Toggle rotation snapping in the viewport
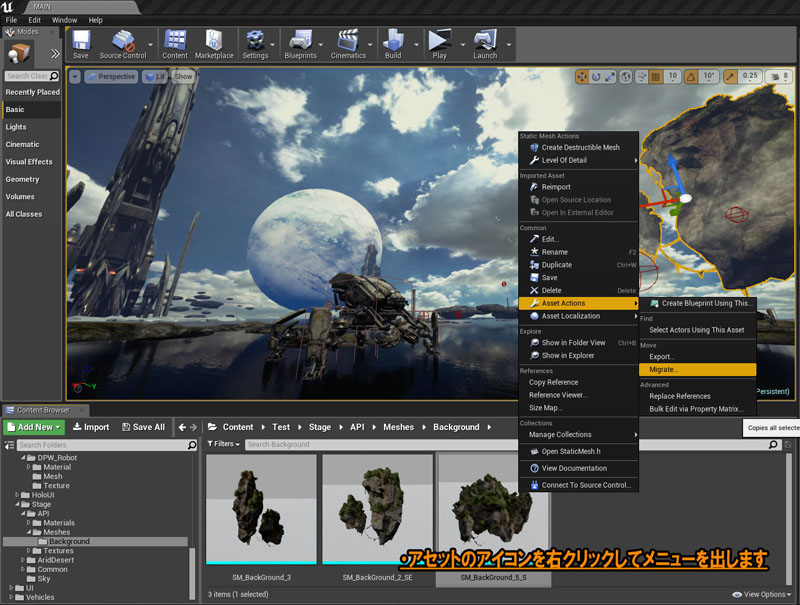The width and height of the screenshot is (800, 605). click(x=691, y=77)
